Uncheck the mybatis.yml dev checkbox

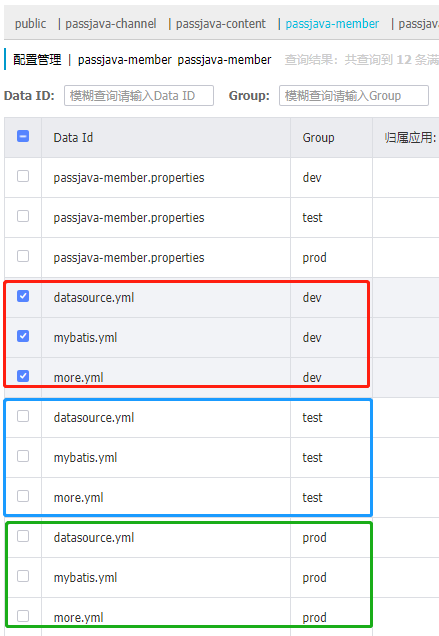tap(23, 336)
